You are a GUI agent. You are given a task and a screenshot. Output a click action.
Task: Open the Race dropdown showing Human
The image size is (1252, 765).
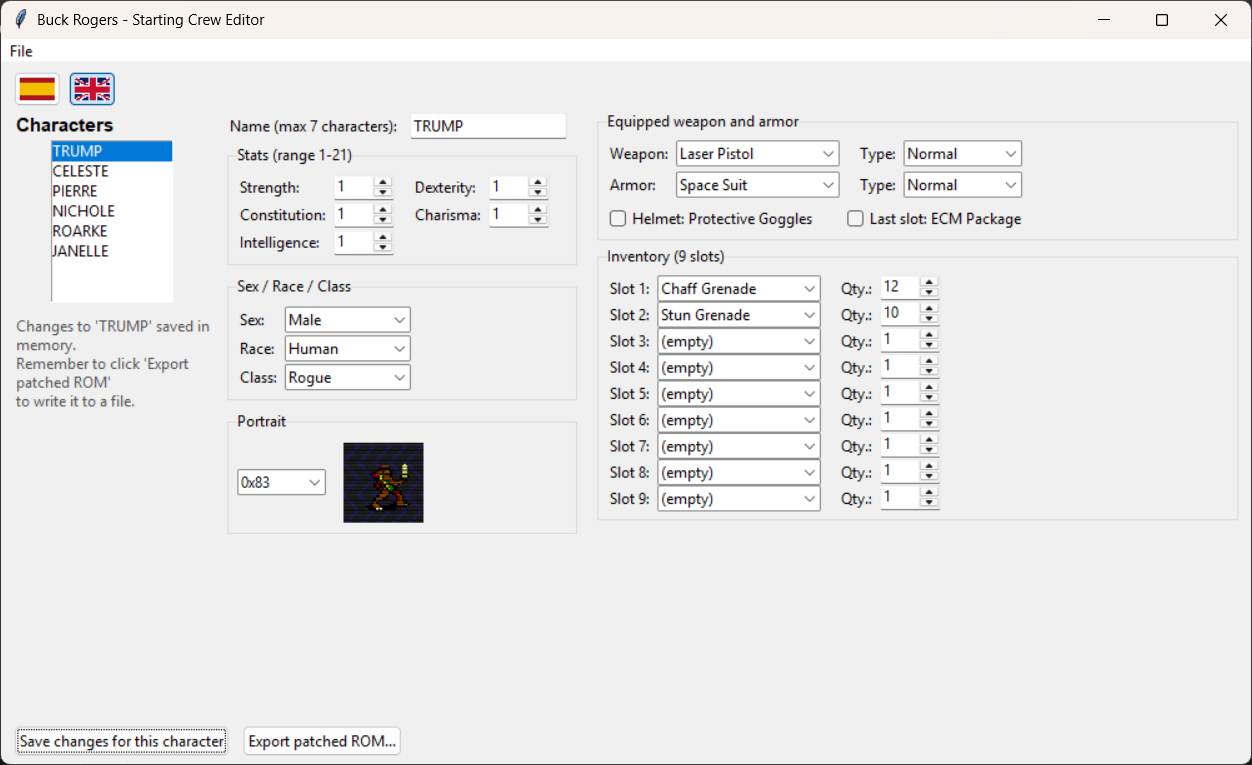coord(347,349)
